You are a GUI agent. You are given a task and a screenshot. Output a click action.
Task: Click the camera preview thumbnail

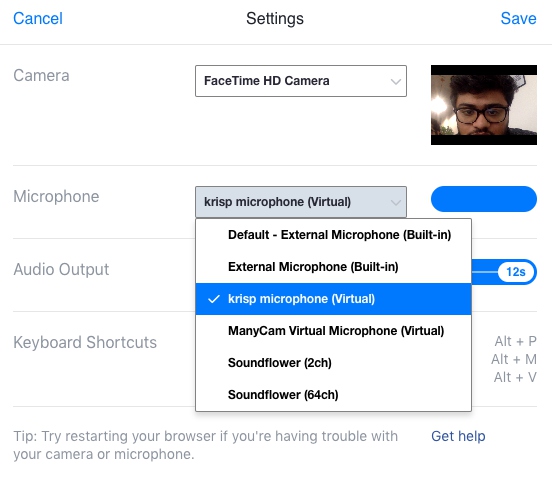click(484, 105)
